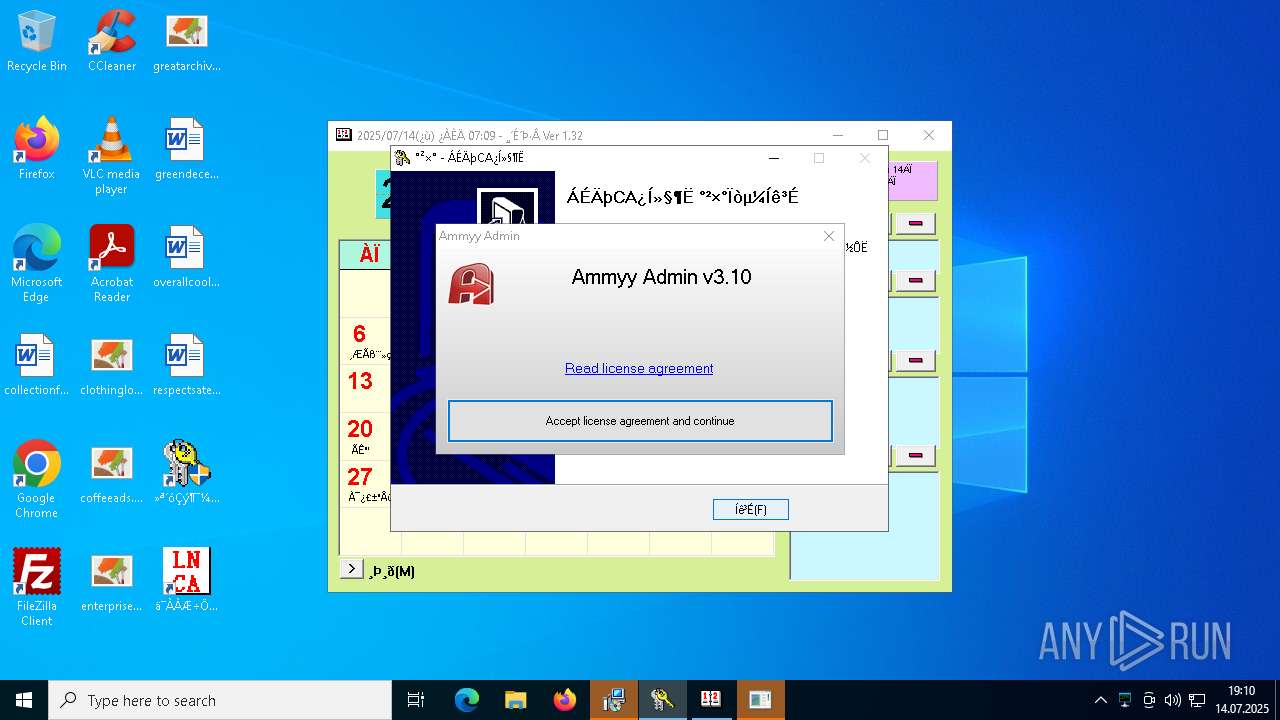1280x720 pixels.
Task: Switch to calendar app taskbar item
Action: [x=711, y=700]
